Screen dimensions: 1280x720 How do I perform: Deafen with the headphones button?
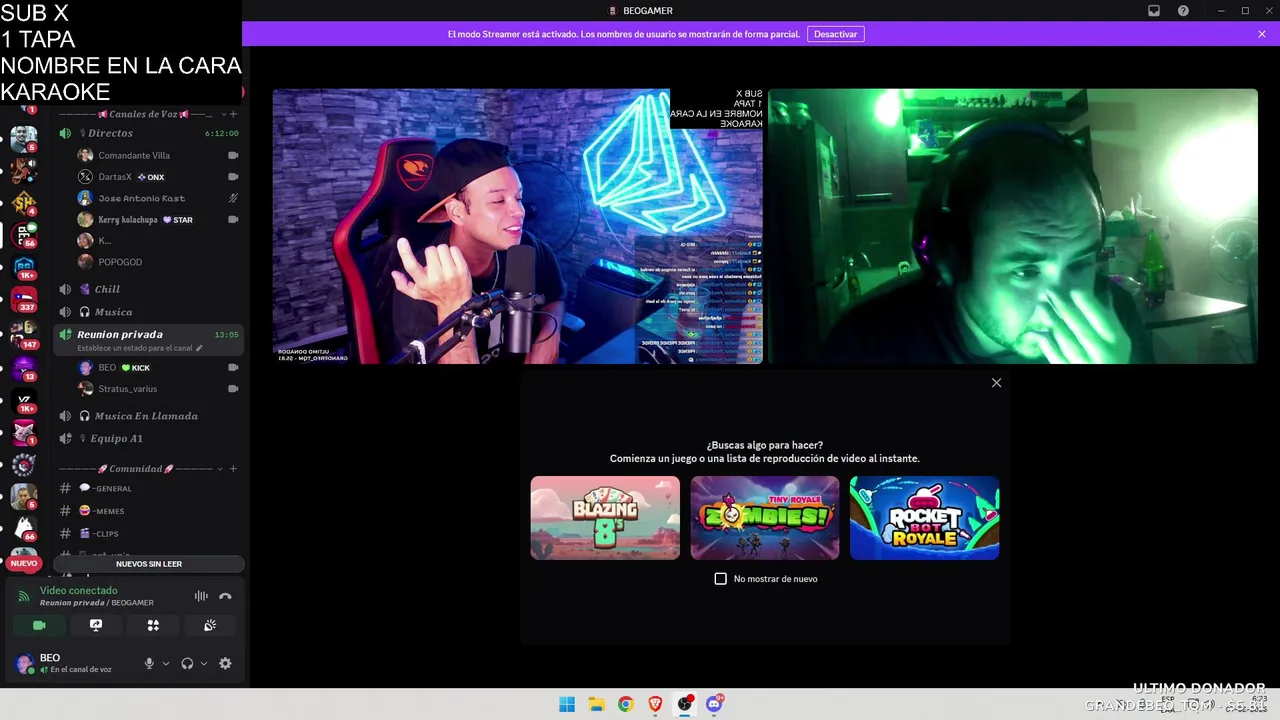click(x=187, y=663)
